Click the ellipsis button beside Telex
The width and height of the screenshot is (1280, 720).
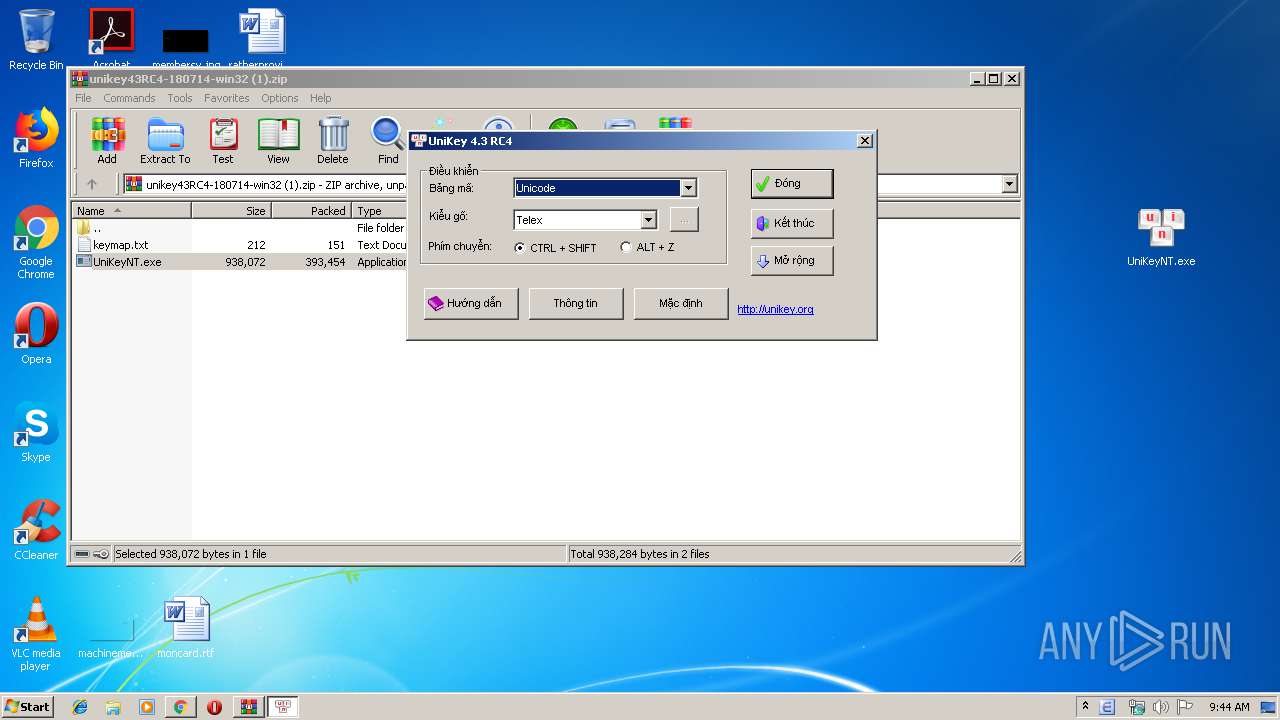click(x=684, y=220)
